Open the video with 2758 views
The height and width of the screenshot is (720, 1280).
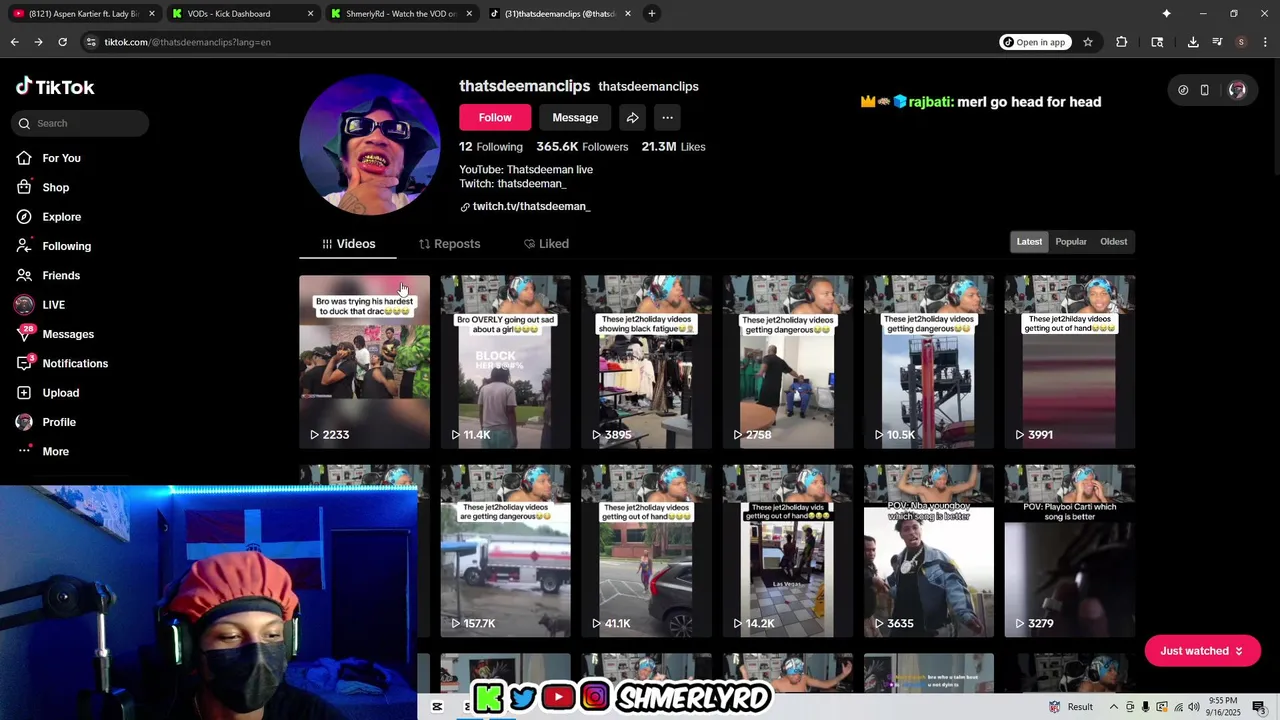click(788, 361)
